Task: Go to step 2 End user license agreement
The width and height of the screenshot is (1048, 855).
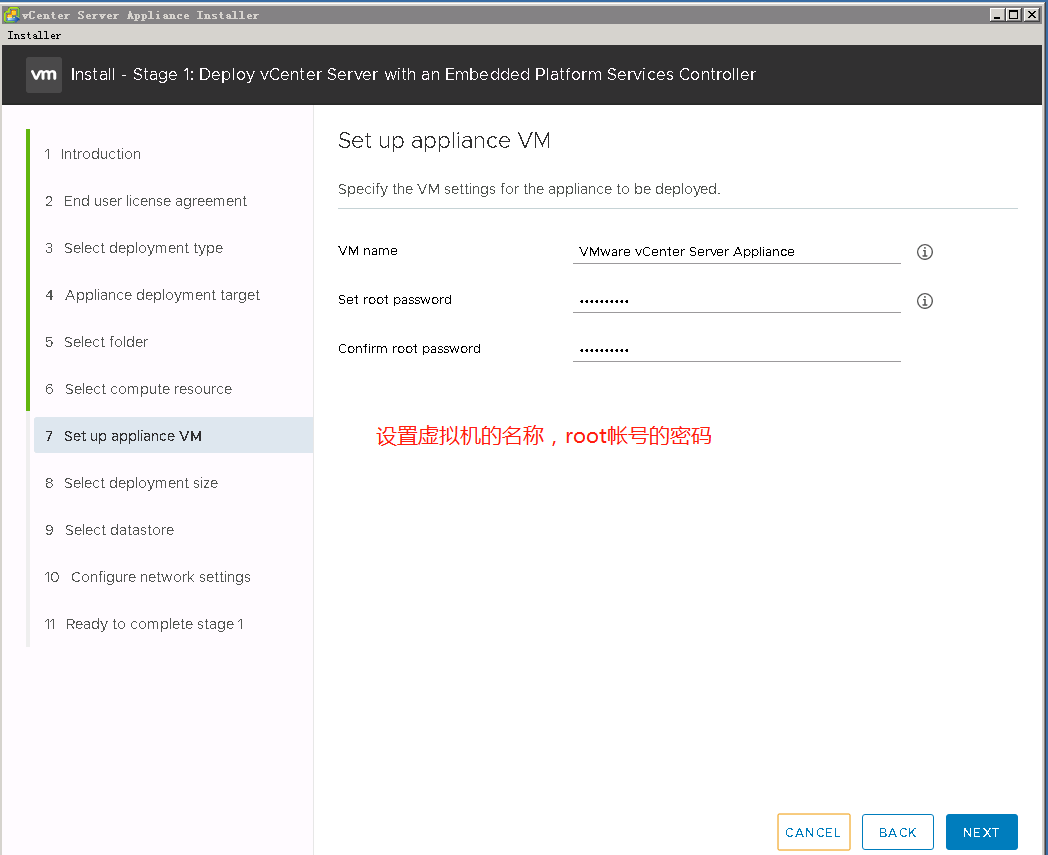Action: [146, 201]
